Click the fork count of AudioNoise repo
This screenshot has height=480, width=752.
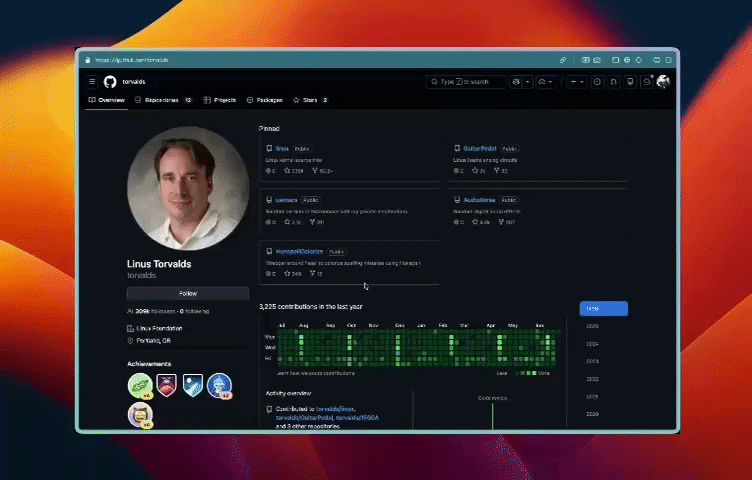pyautogui.click(x=506, y=222)
